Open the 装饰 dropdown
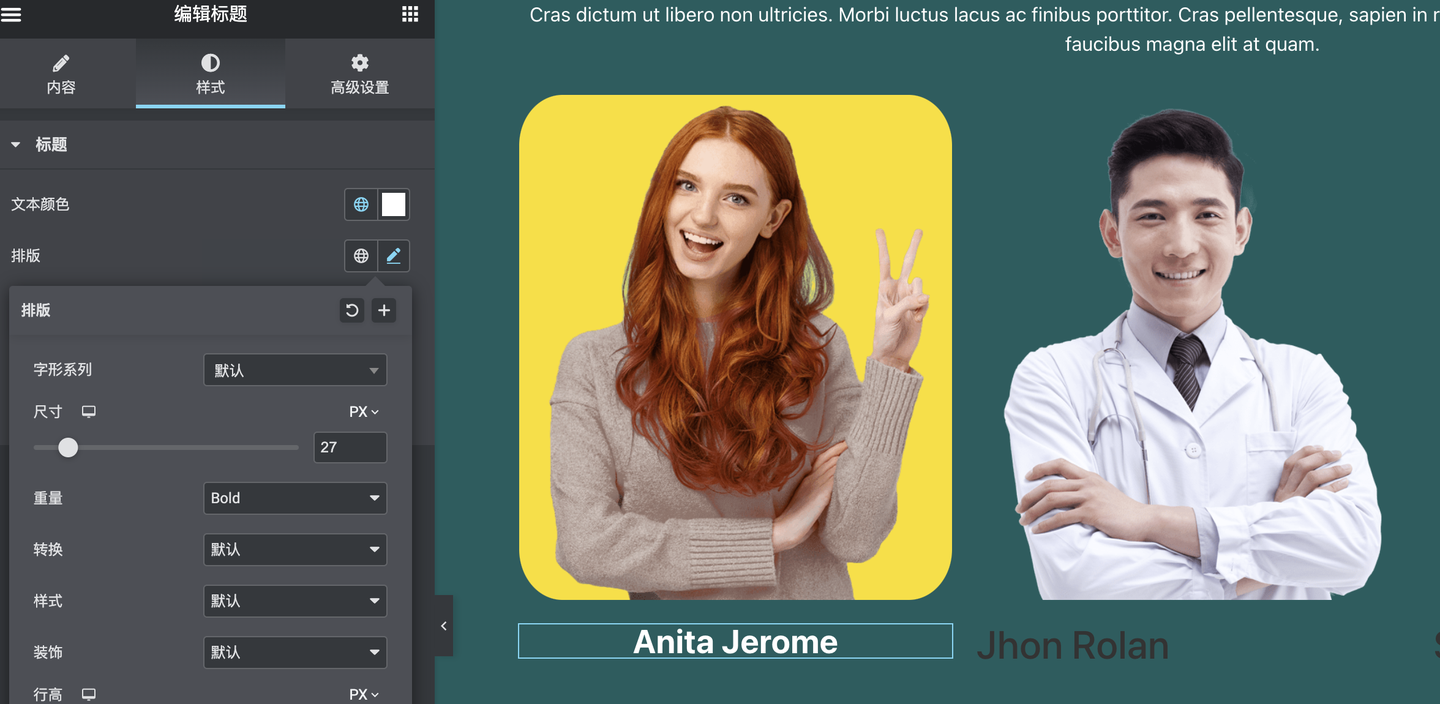 [295, 652]
